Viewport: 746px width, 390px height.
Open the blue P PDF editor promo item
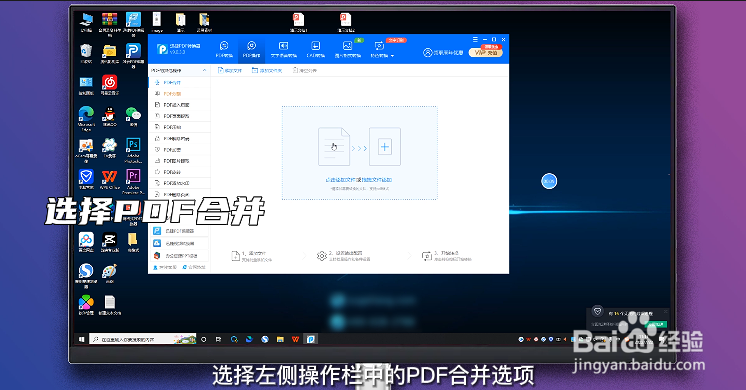pyautogui.click(x=179, y=231)
